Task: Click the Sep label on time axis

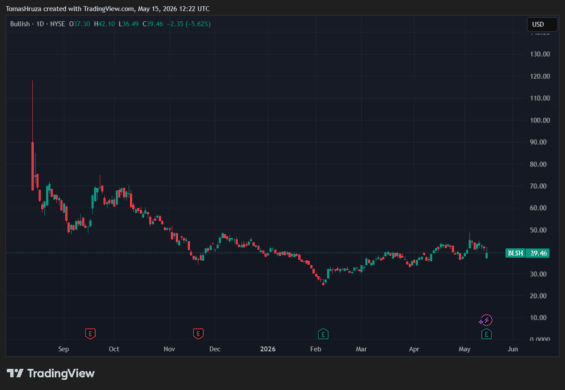Action: tap(63, 349)
